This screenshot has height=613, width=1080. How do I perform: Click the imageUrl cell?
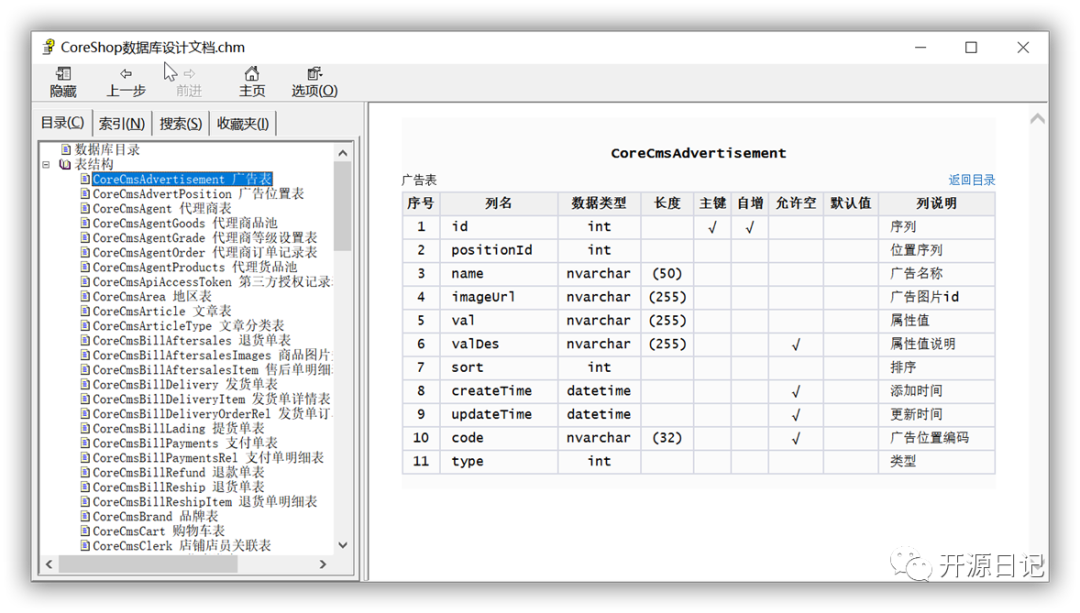[x=499, y=297]
